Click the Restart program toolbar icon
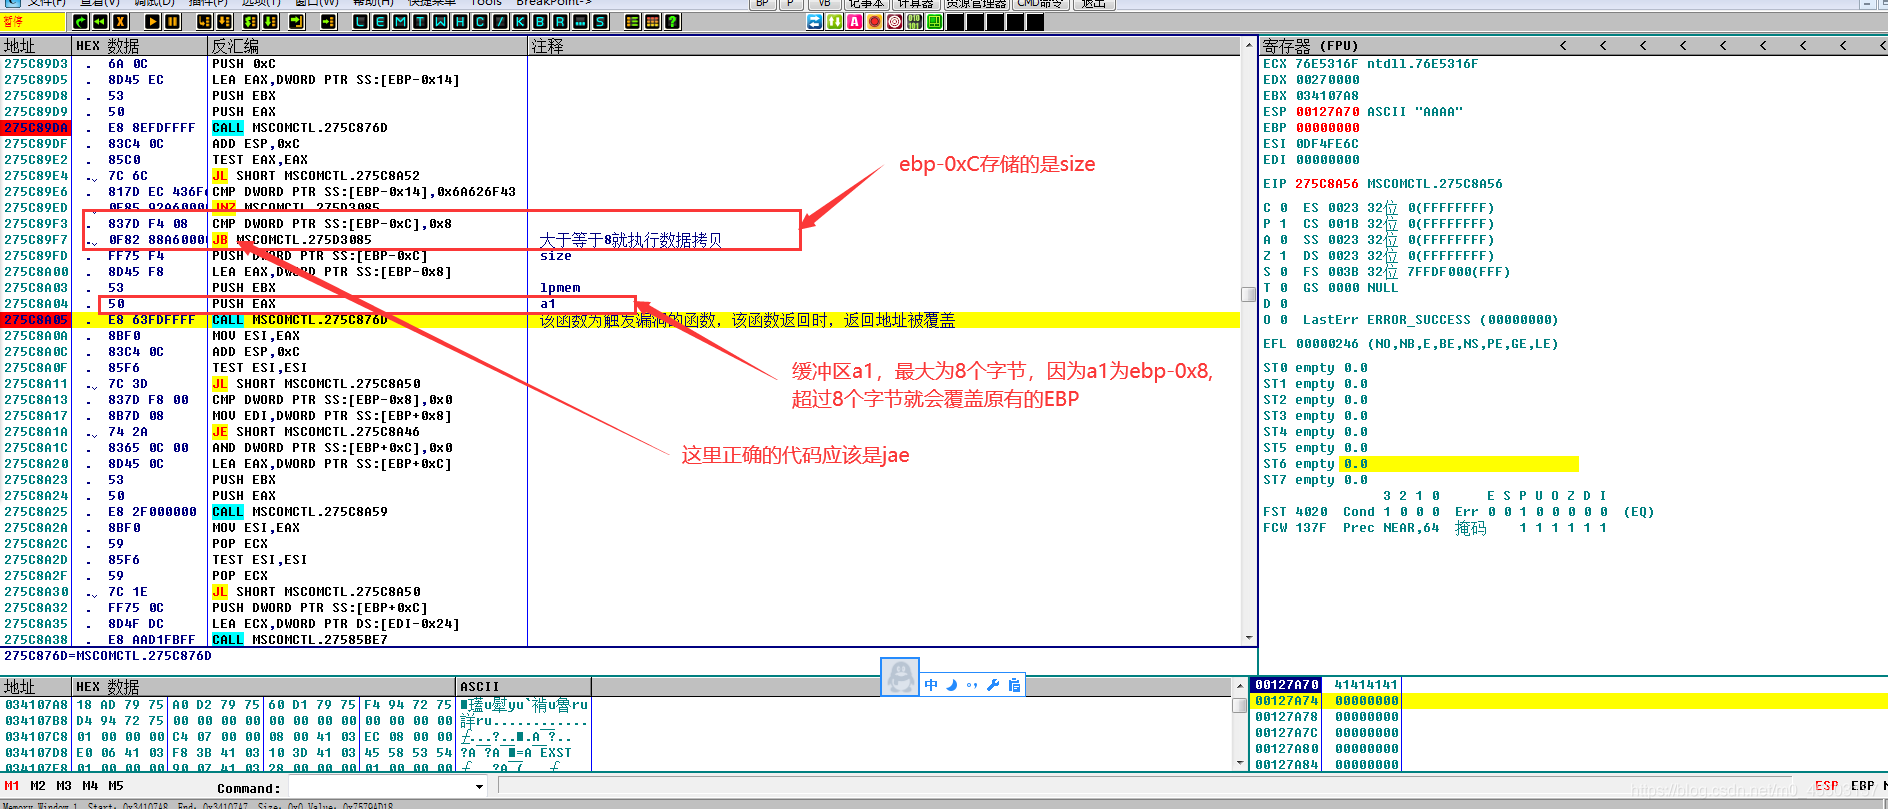This screenshot has width=1888, height=809. coord(80,22)
